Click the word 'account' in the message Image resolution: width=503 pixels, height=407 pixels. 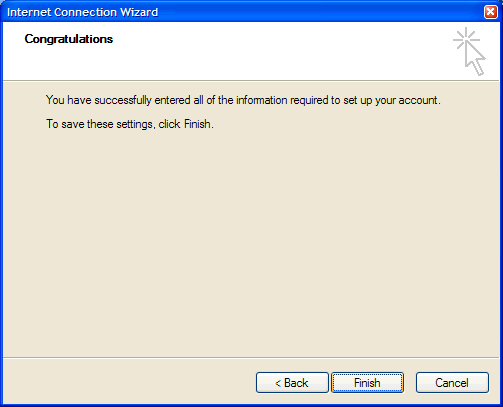(x=418, y=100)
